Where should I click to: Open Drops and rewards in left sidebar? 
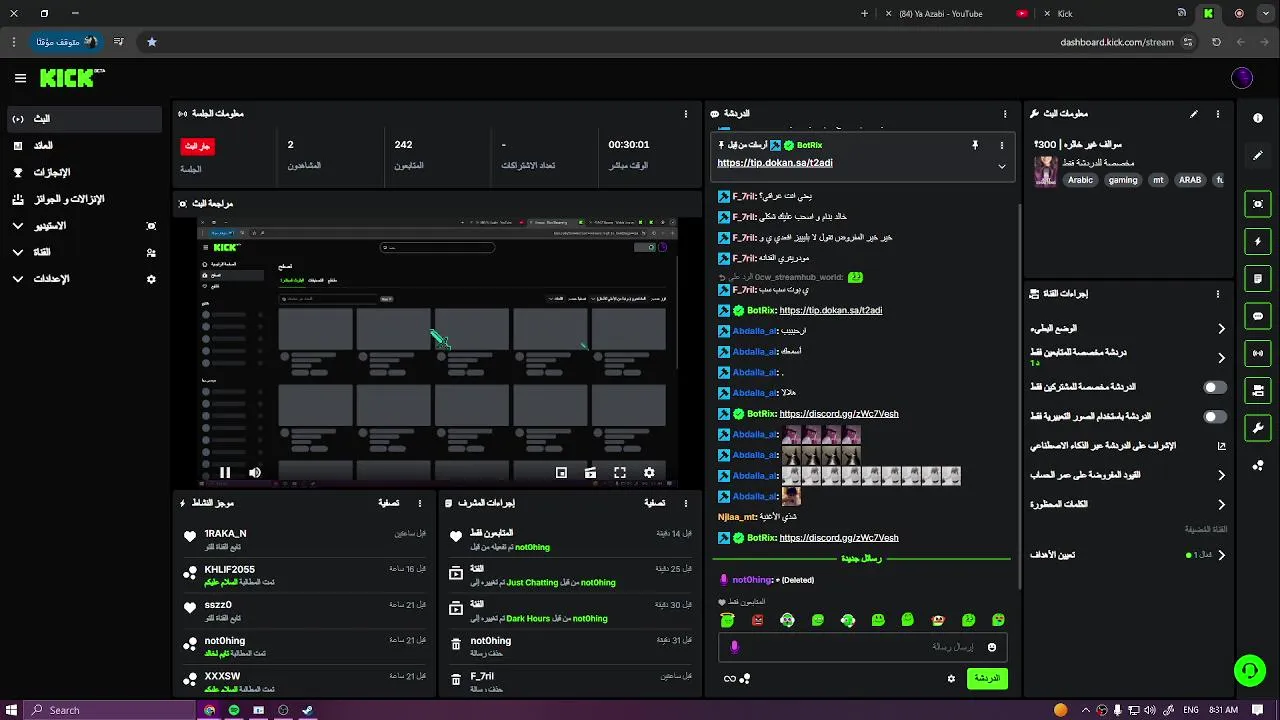click(x=84, y=199)
